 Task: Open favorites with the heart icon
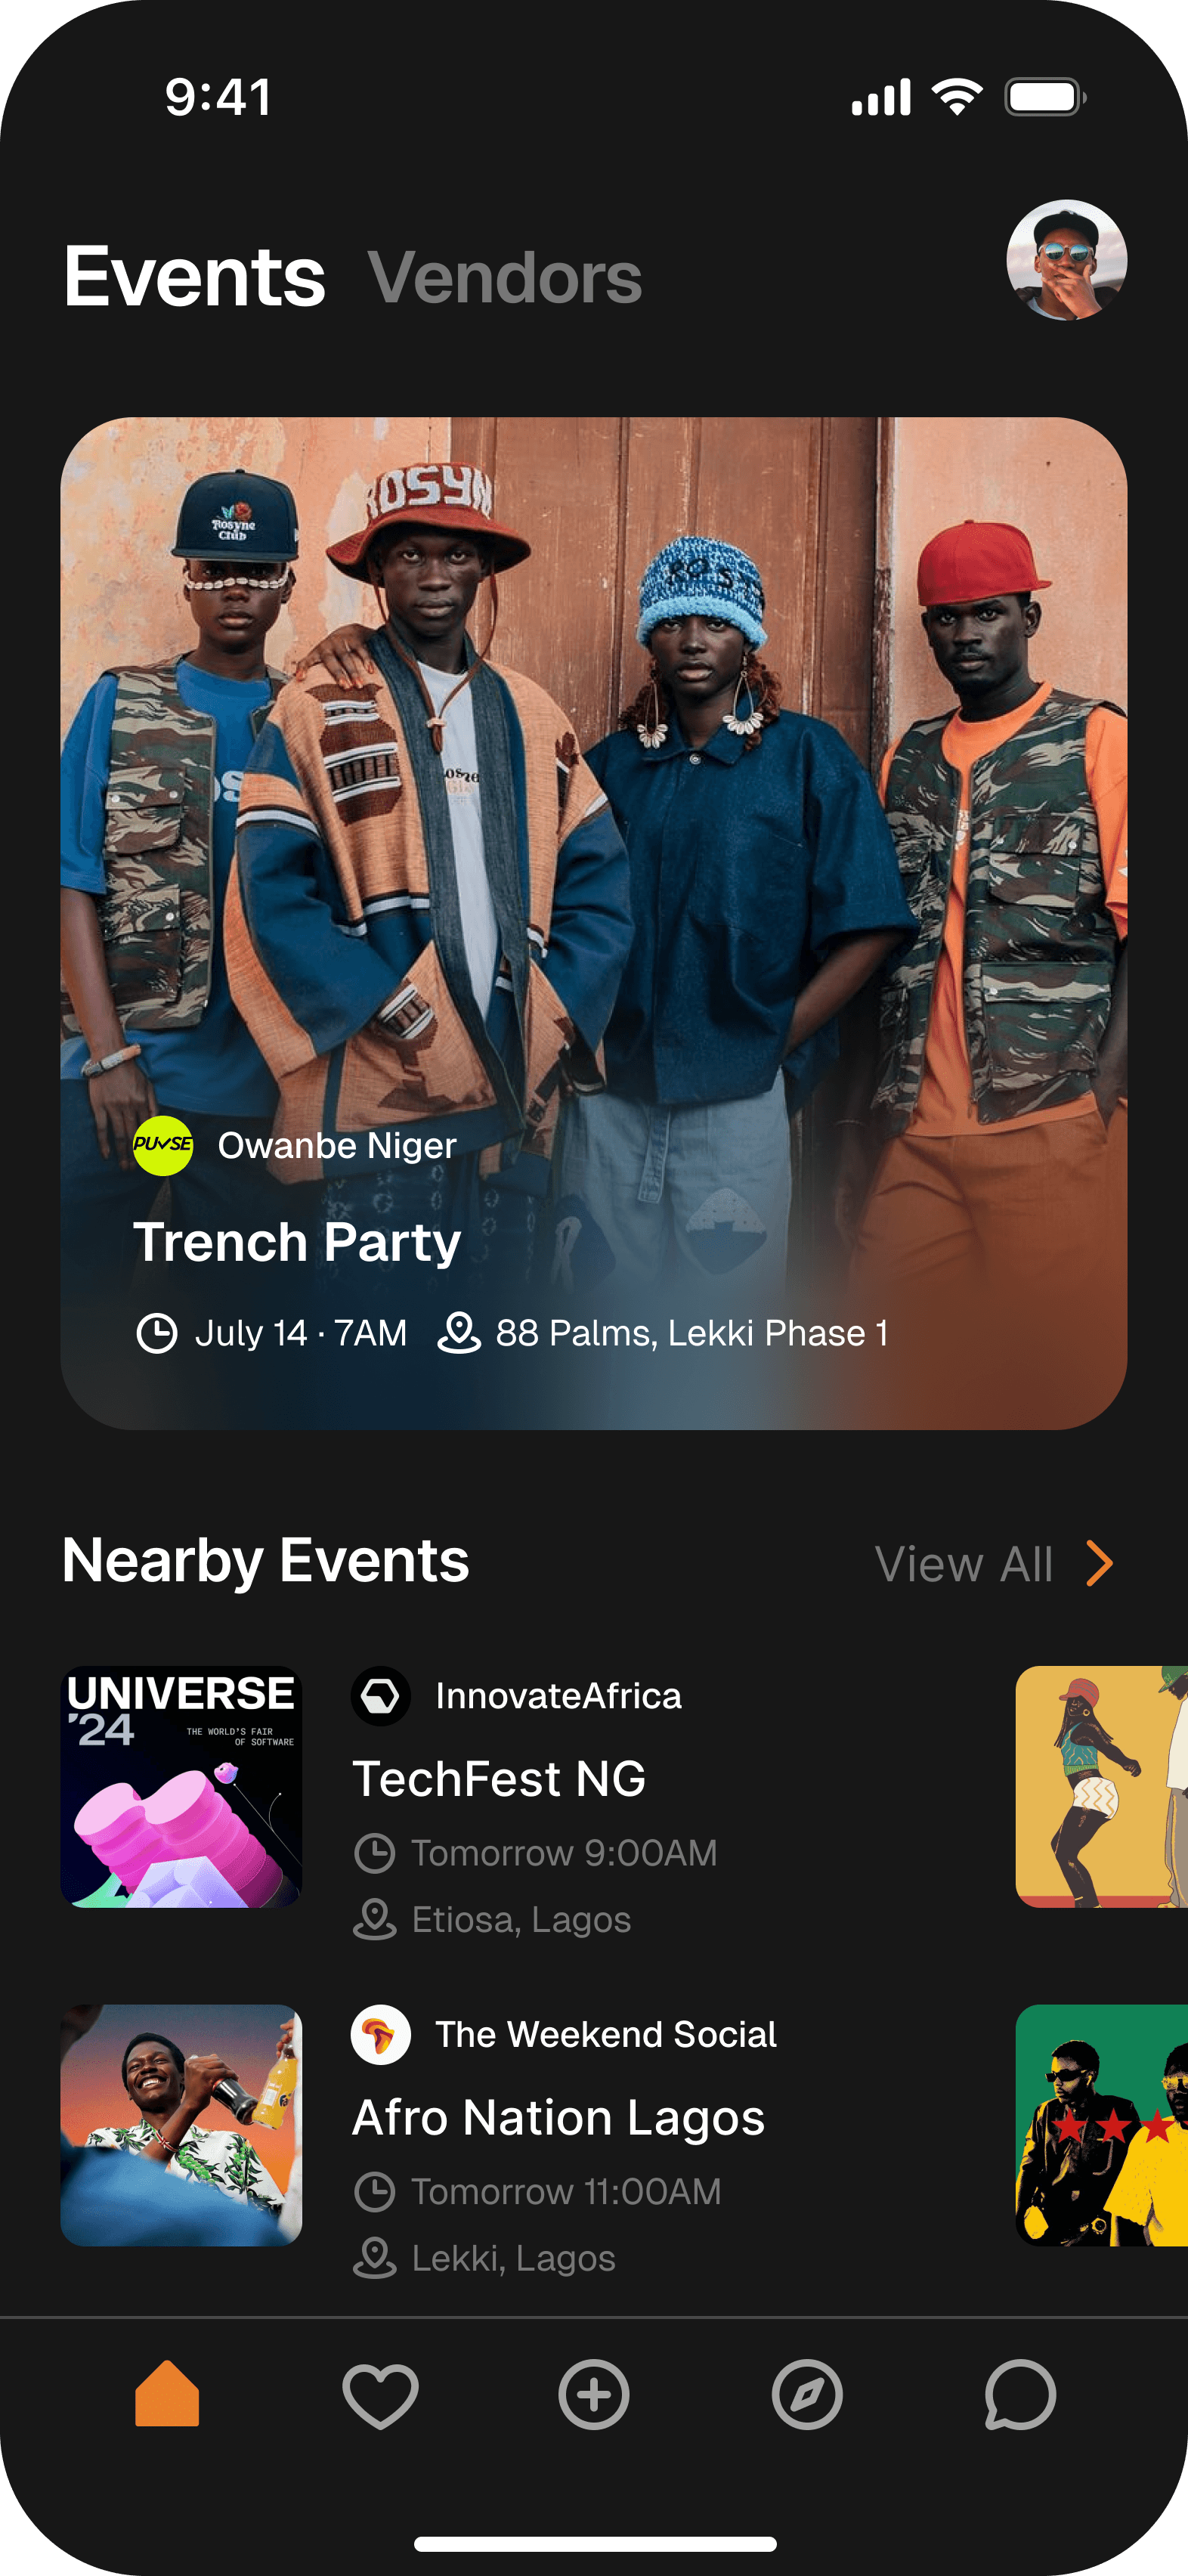coord(380,2395)
